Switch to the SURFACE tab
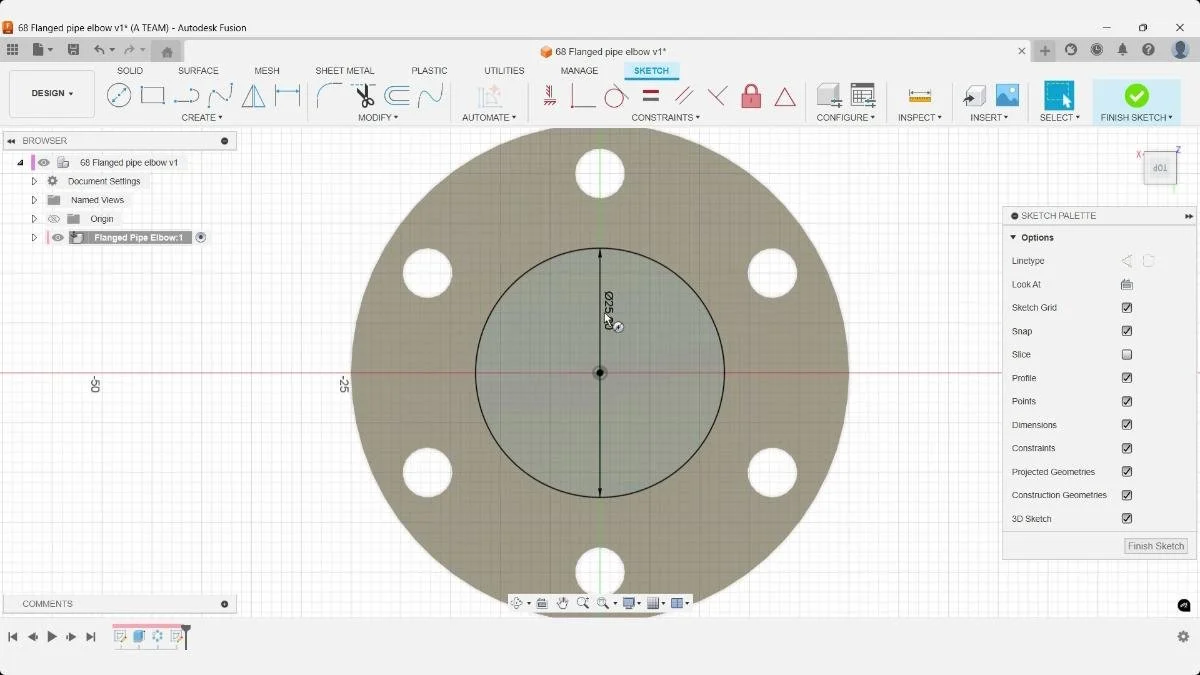Screen dimensions: 1200x675 pyautogui.click(x=198, y=71)
